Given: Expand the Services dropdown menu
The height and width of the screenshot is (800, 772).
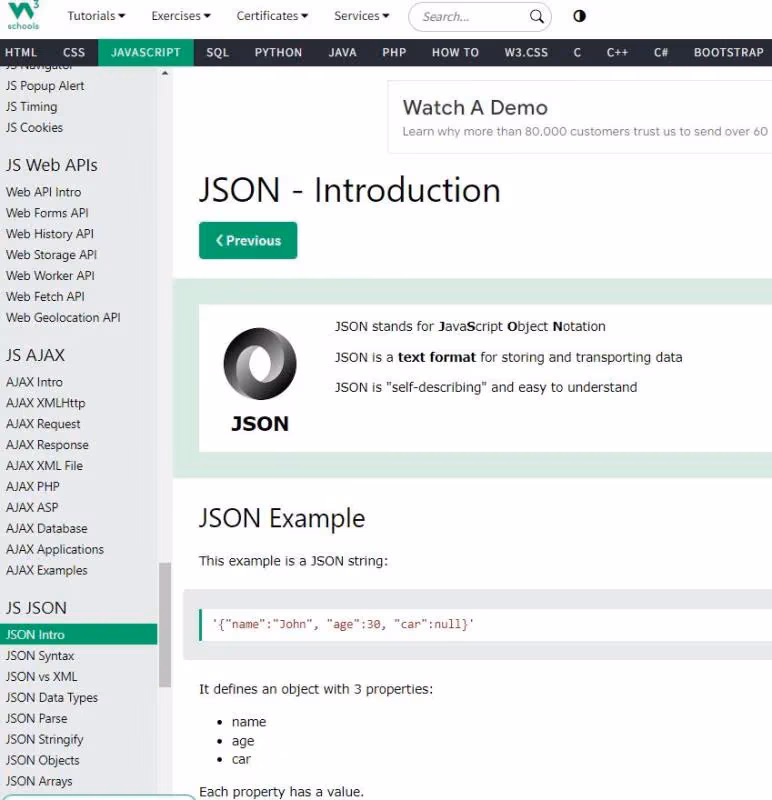Looking at the screenshot, I should [x=361, y=16].
